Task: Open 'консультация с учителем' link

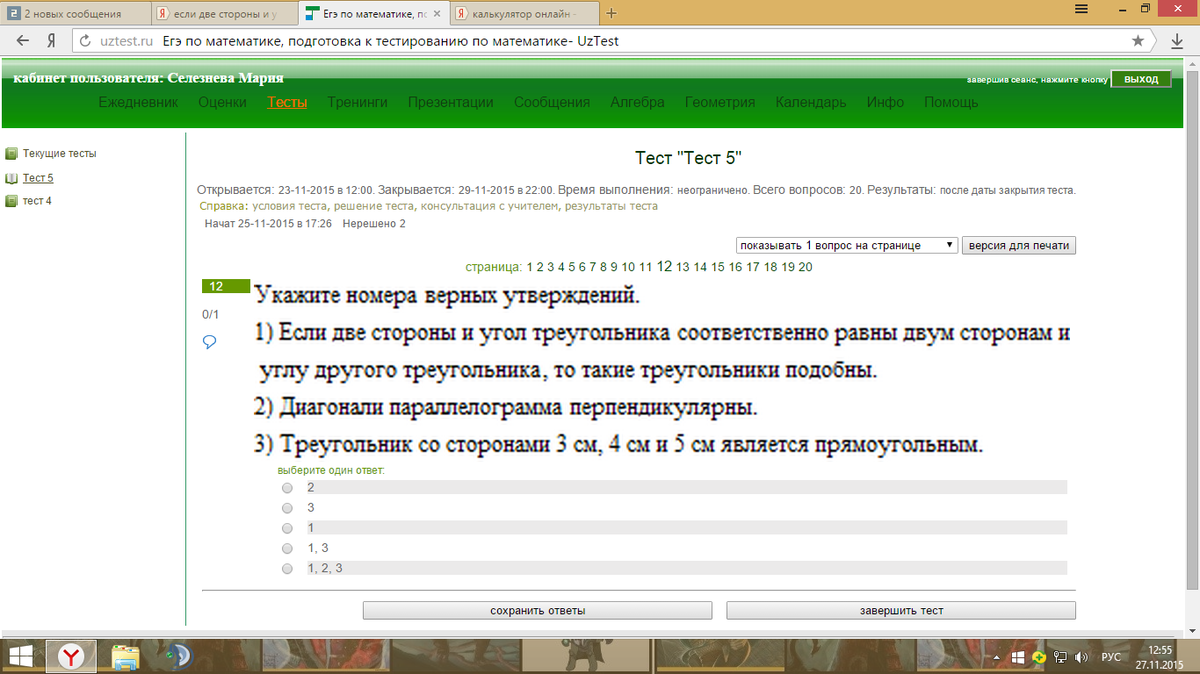Action: point(489,206)
